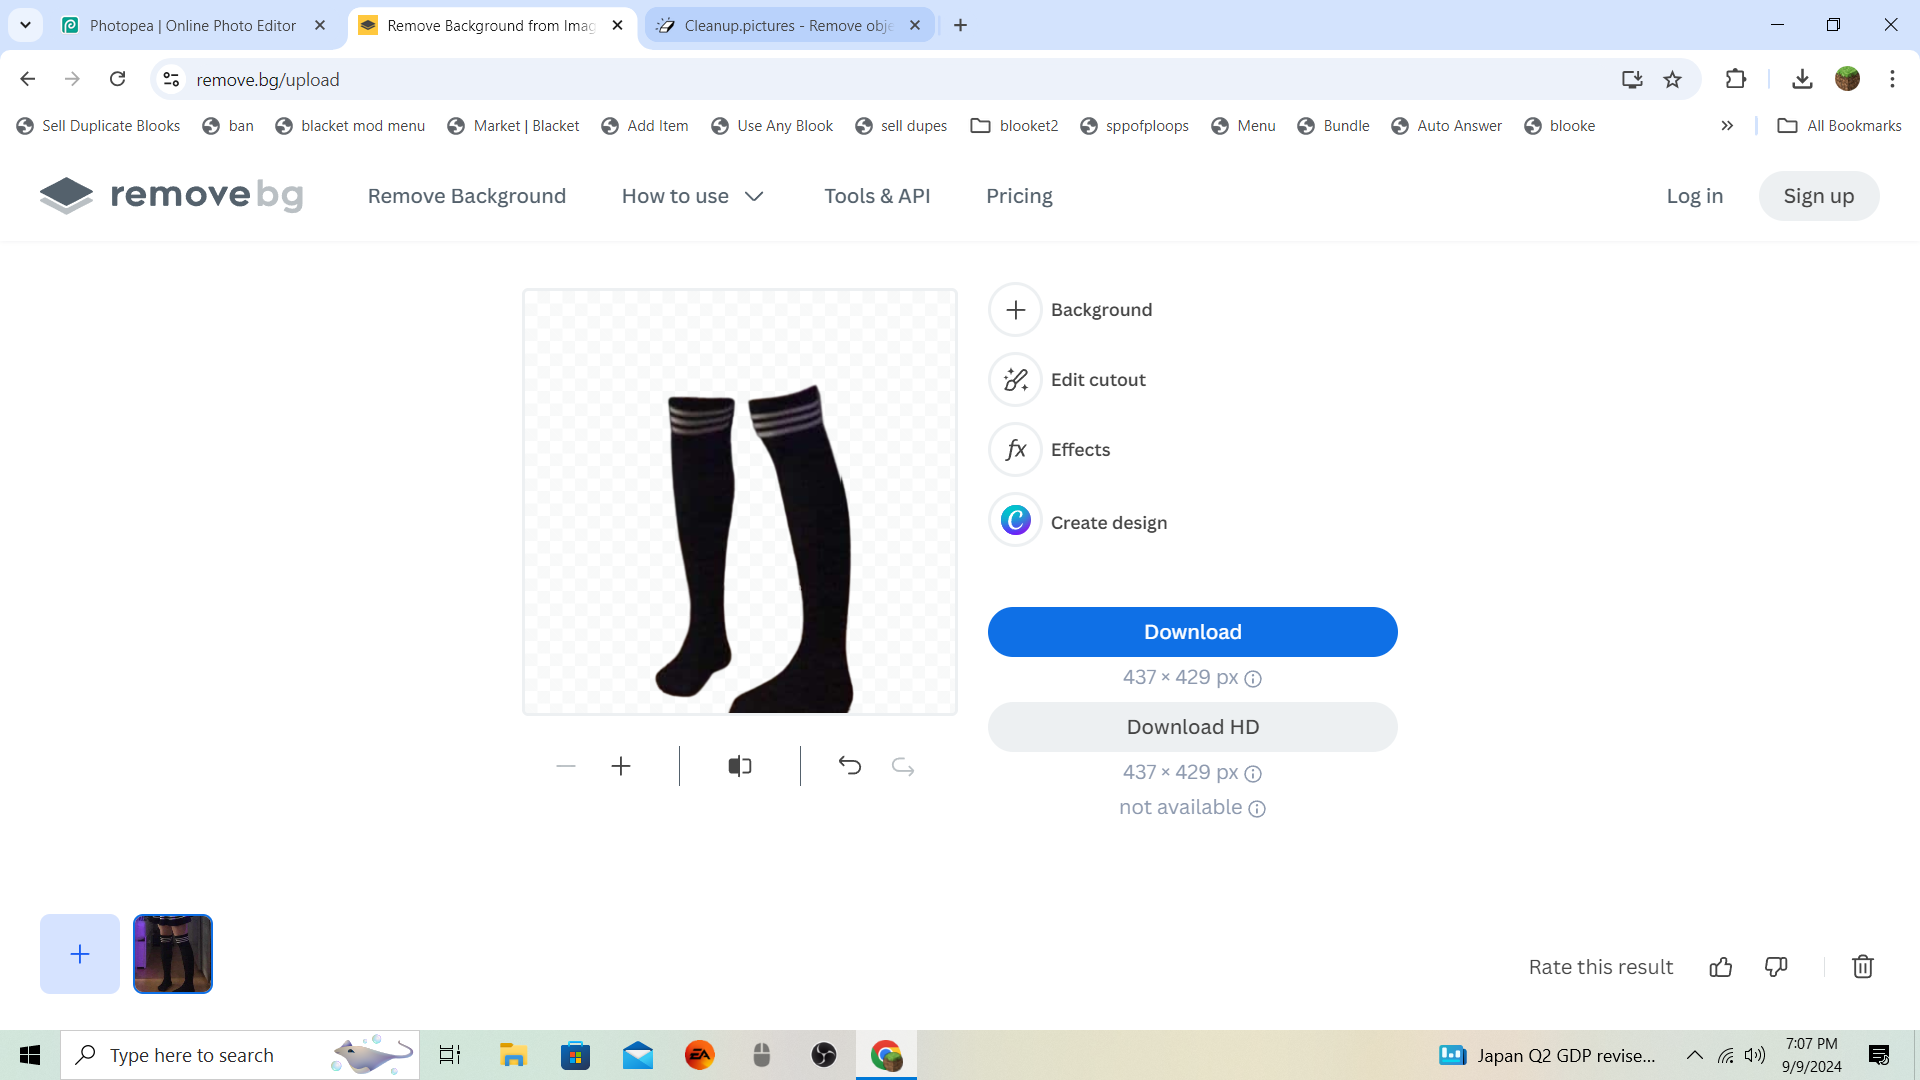Open File Explorer from the taskbar
This screenshot has height=1080, width=1920.
513,1055
